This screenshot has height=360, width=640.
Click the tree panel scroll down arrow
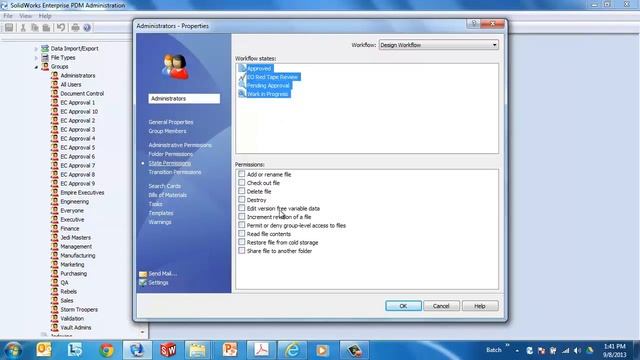(x=142, y=332)
